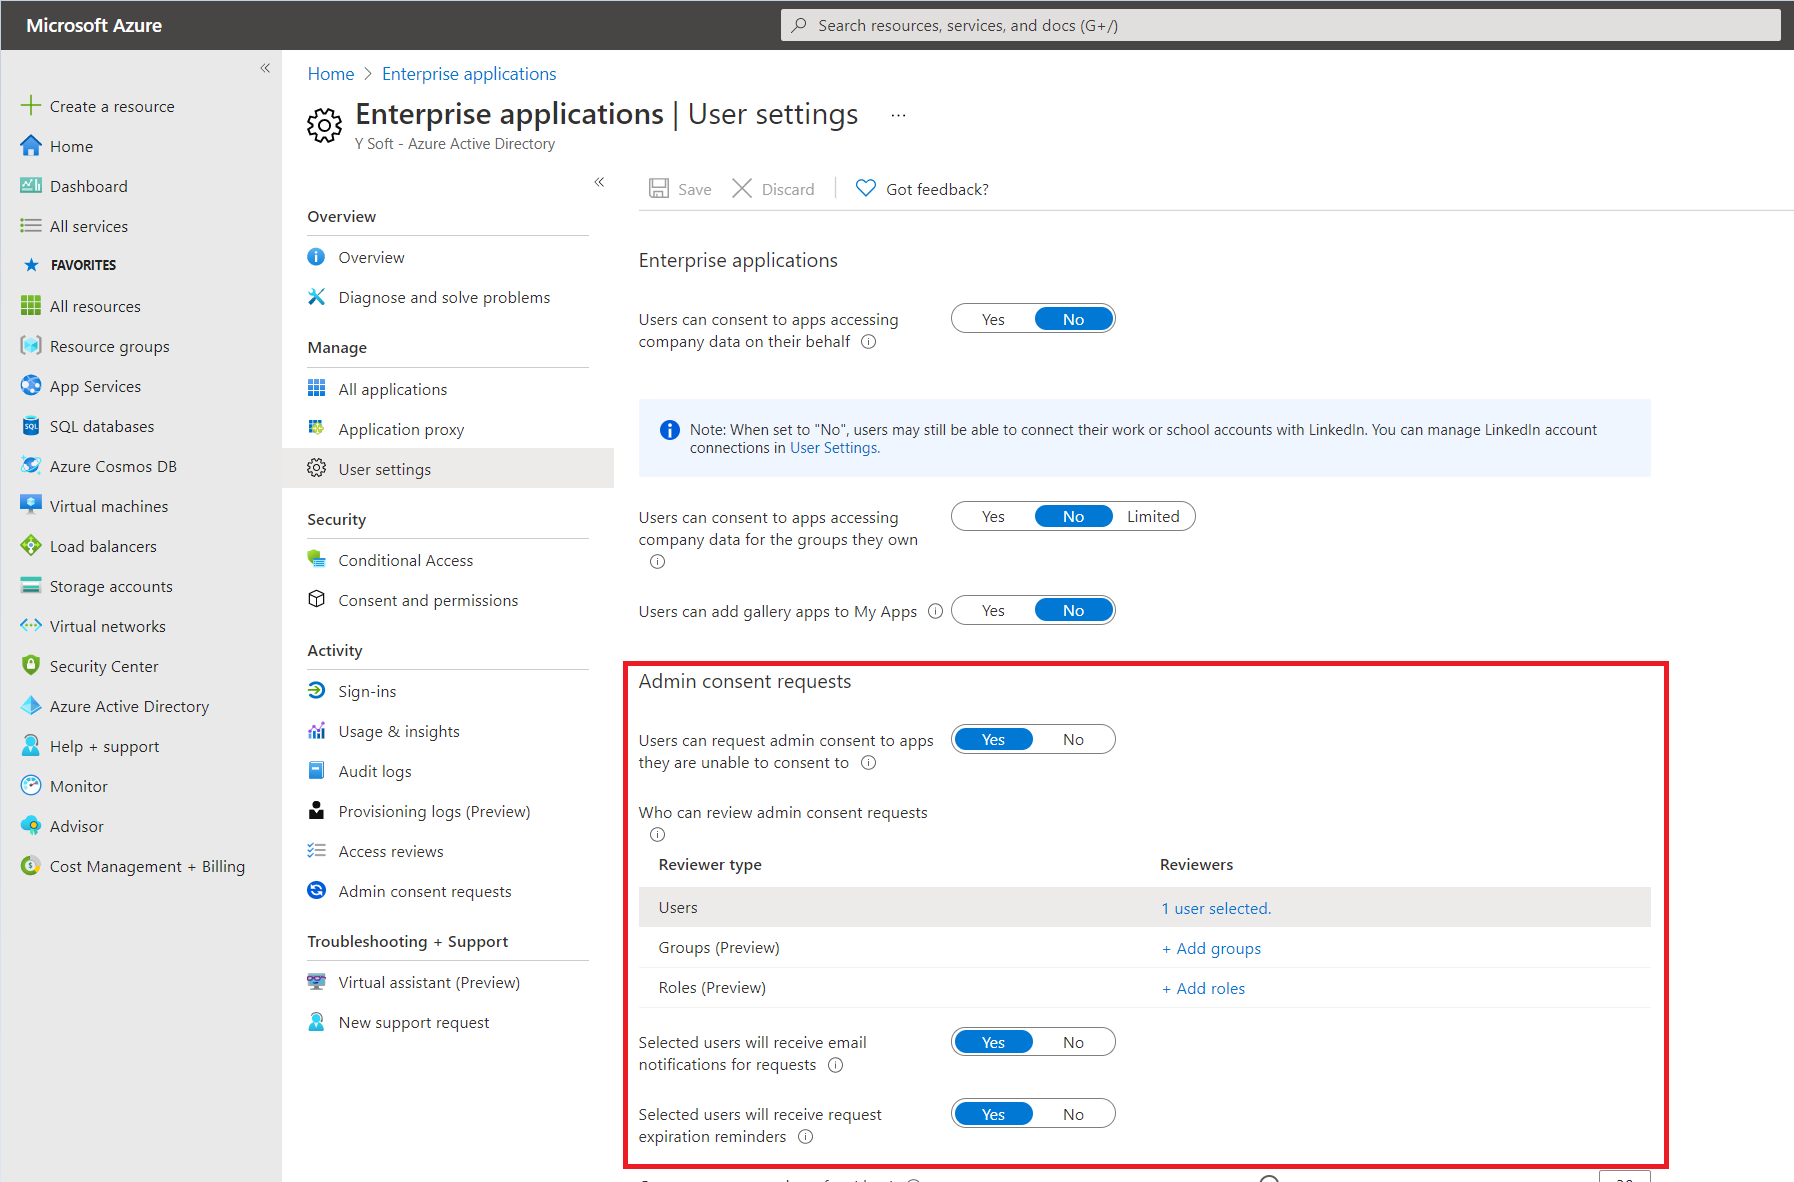
Task: Click the 'Add groups' reviewers link
Action: pyautogui.click(x=1211, y=948)
